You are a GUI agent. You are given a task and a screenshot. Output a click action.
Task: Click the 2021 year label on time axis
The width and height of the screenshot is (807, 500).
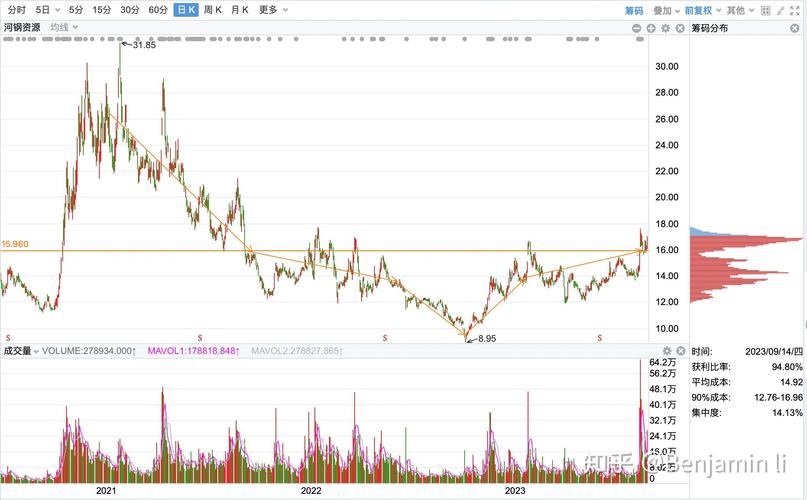[106, 491]
